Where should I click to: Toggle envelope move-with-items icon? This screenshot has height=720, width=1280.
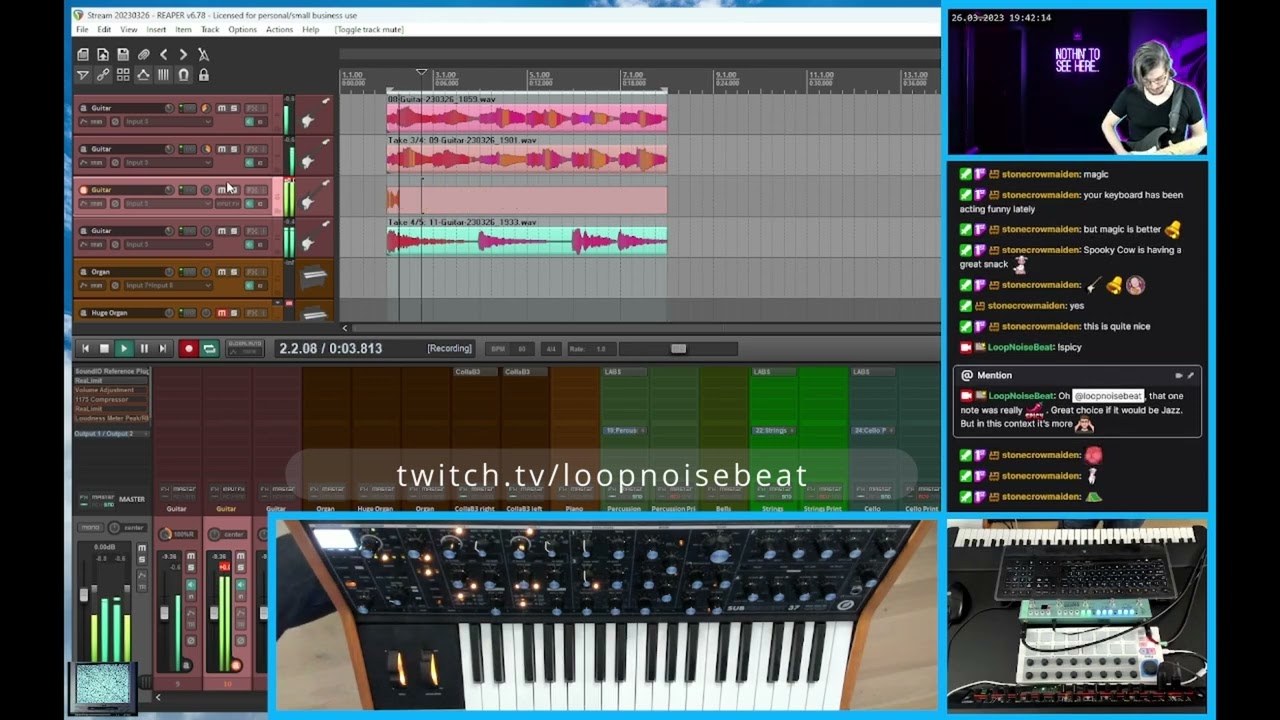pyautogui.click(x=143, y=75)
